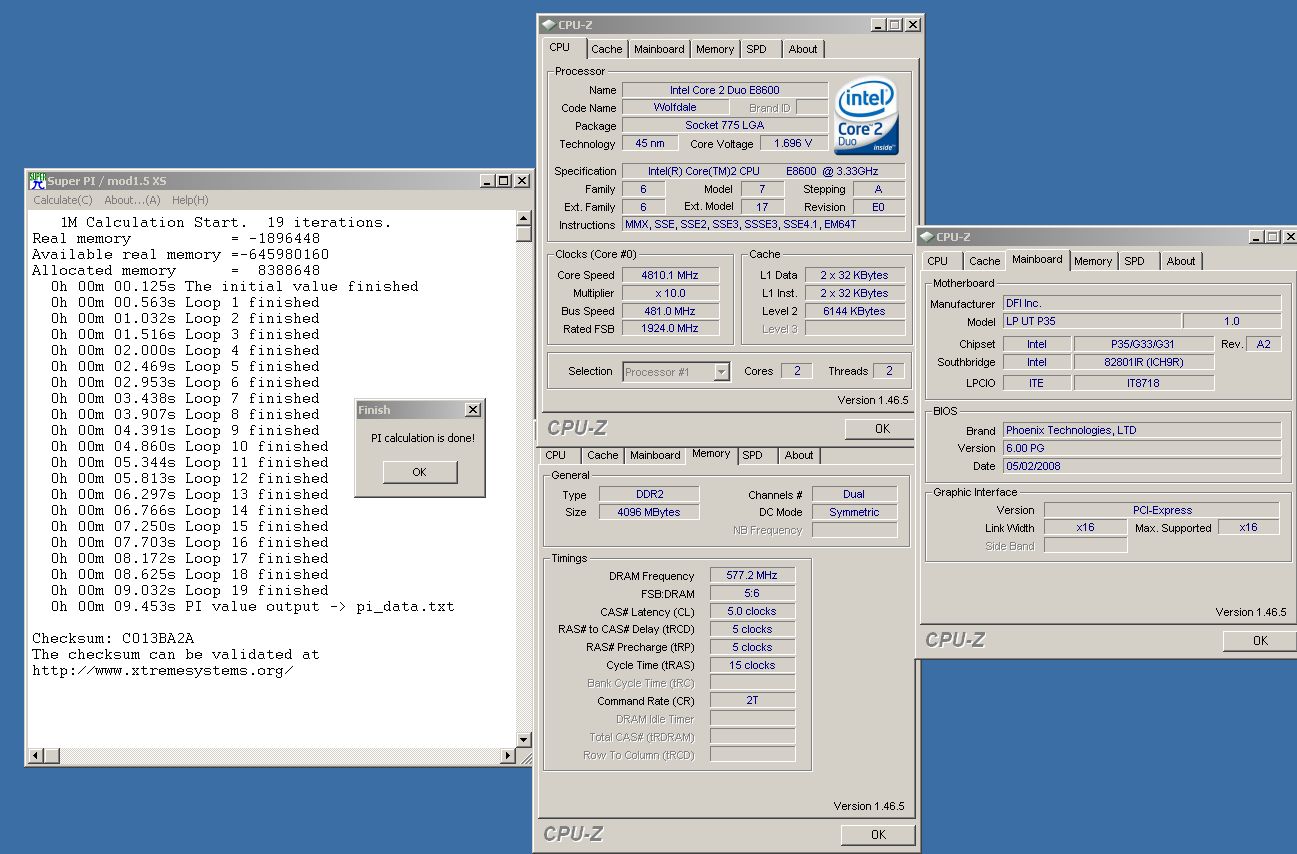Click the Manufacturer field DFI Inc.

(x=1142, y=303)
